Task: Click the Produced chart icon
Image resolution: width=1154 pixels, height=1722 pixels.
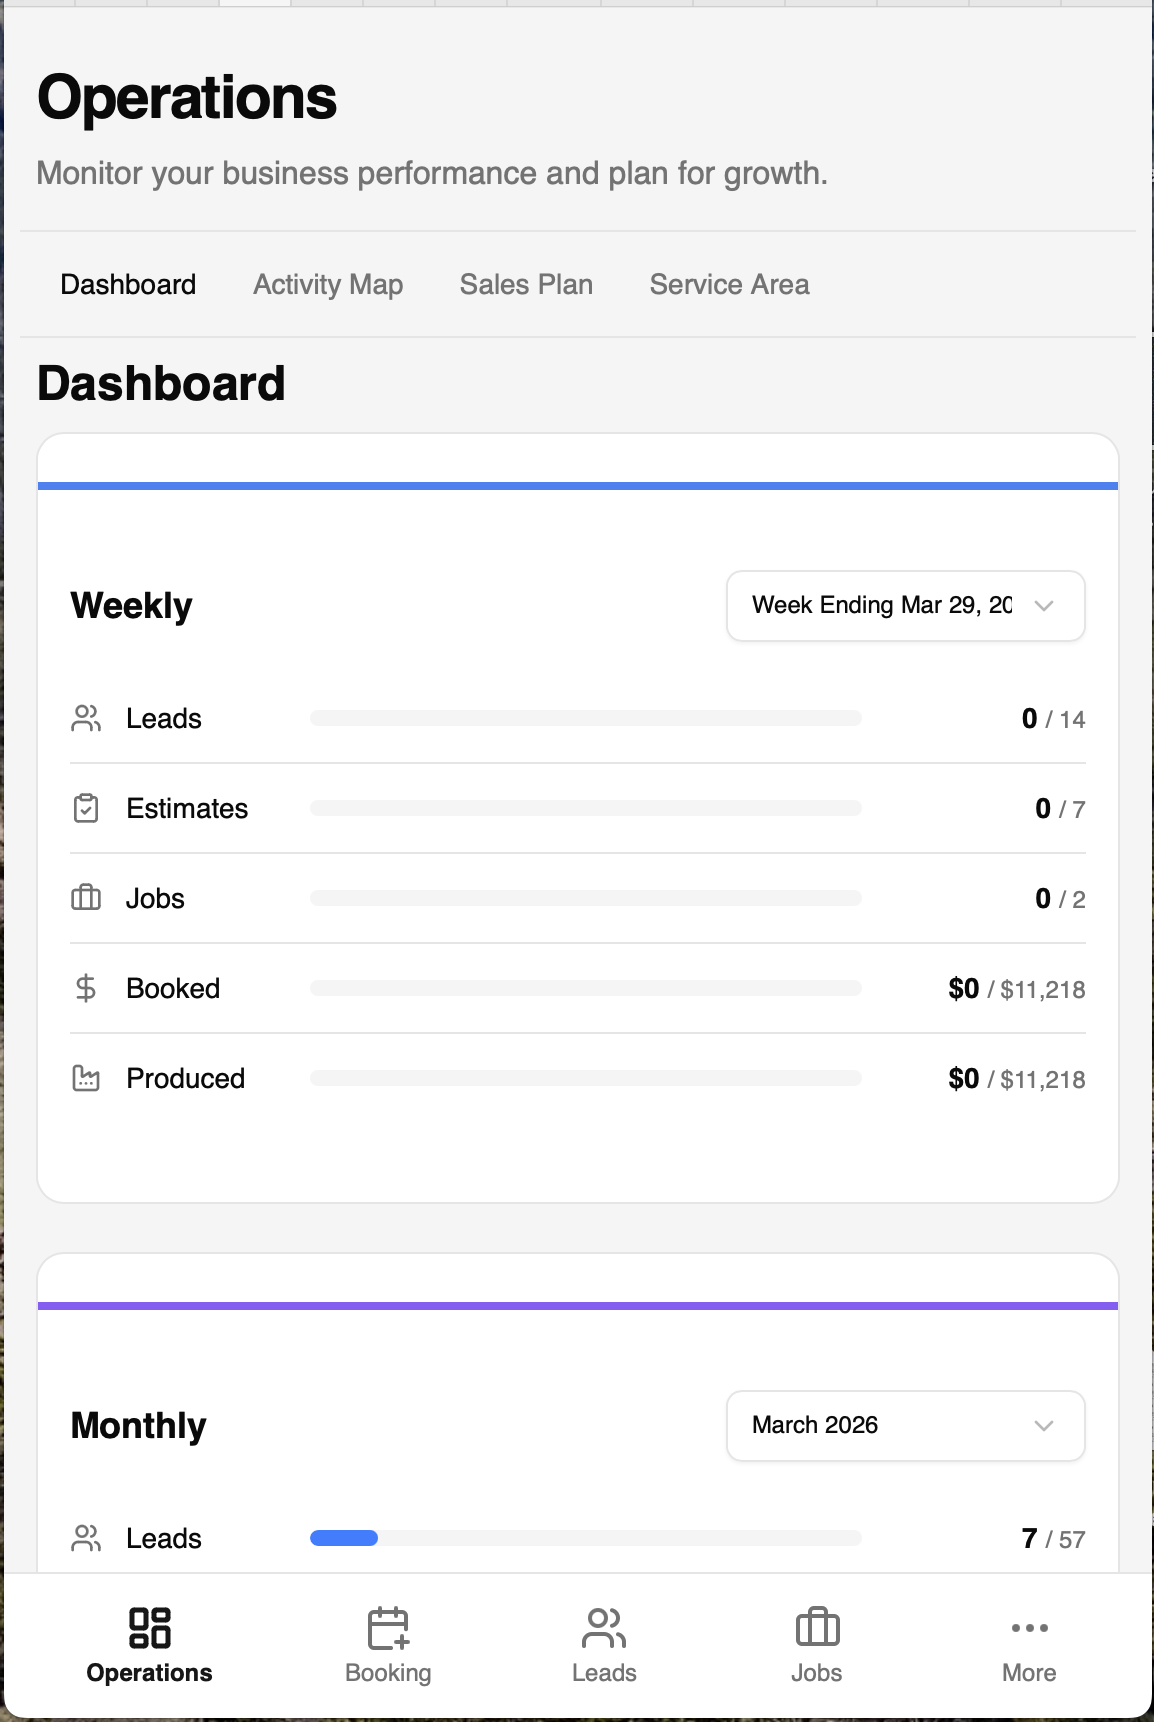Action: [87, 1078]
